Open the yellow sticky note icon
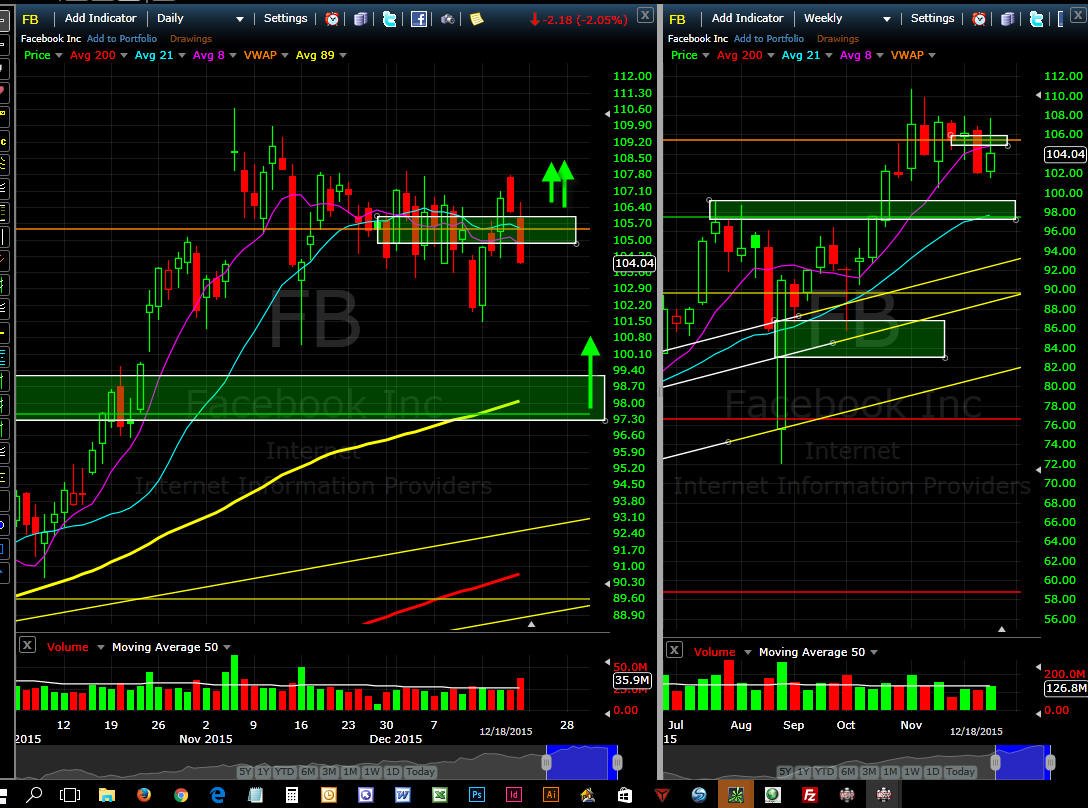 477,19
